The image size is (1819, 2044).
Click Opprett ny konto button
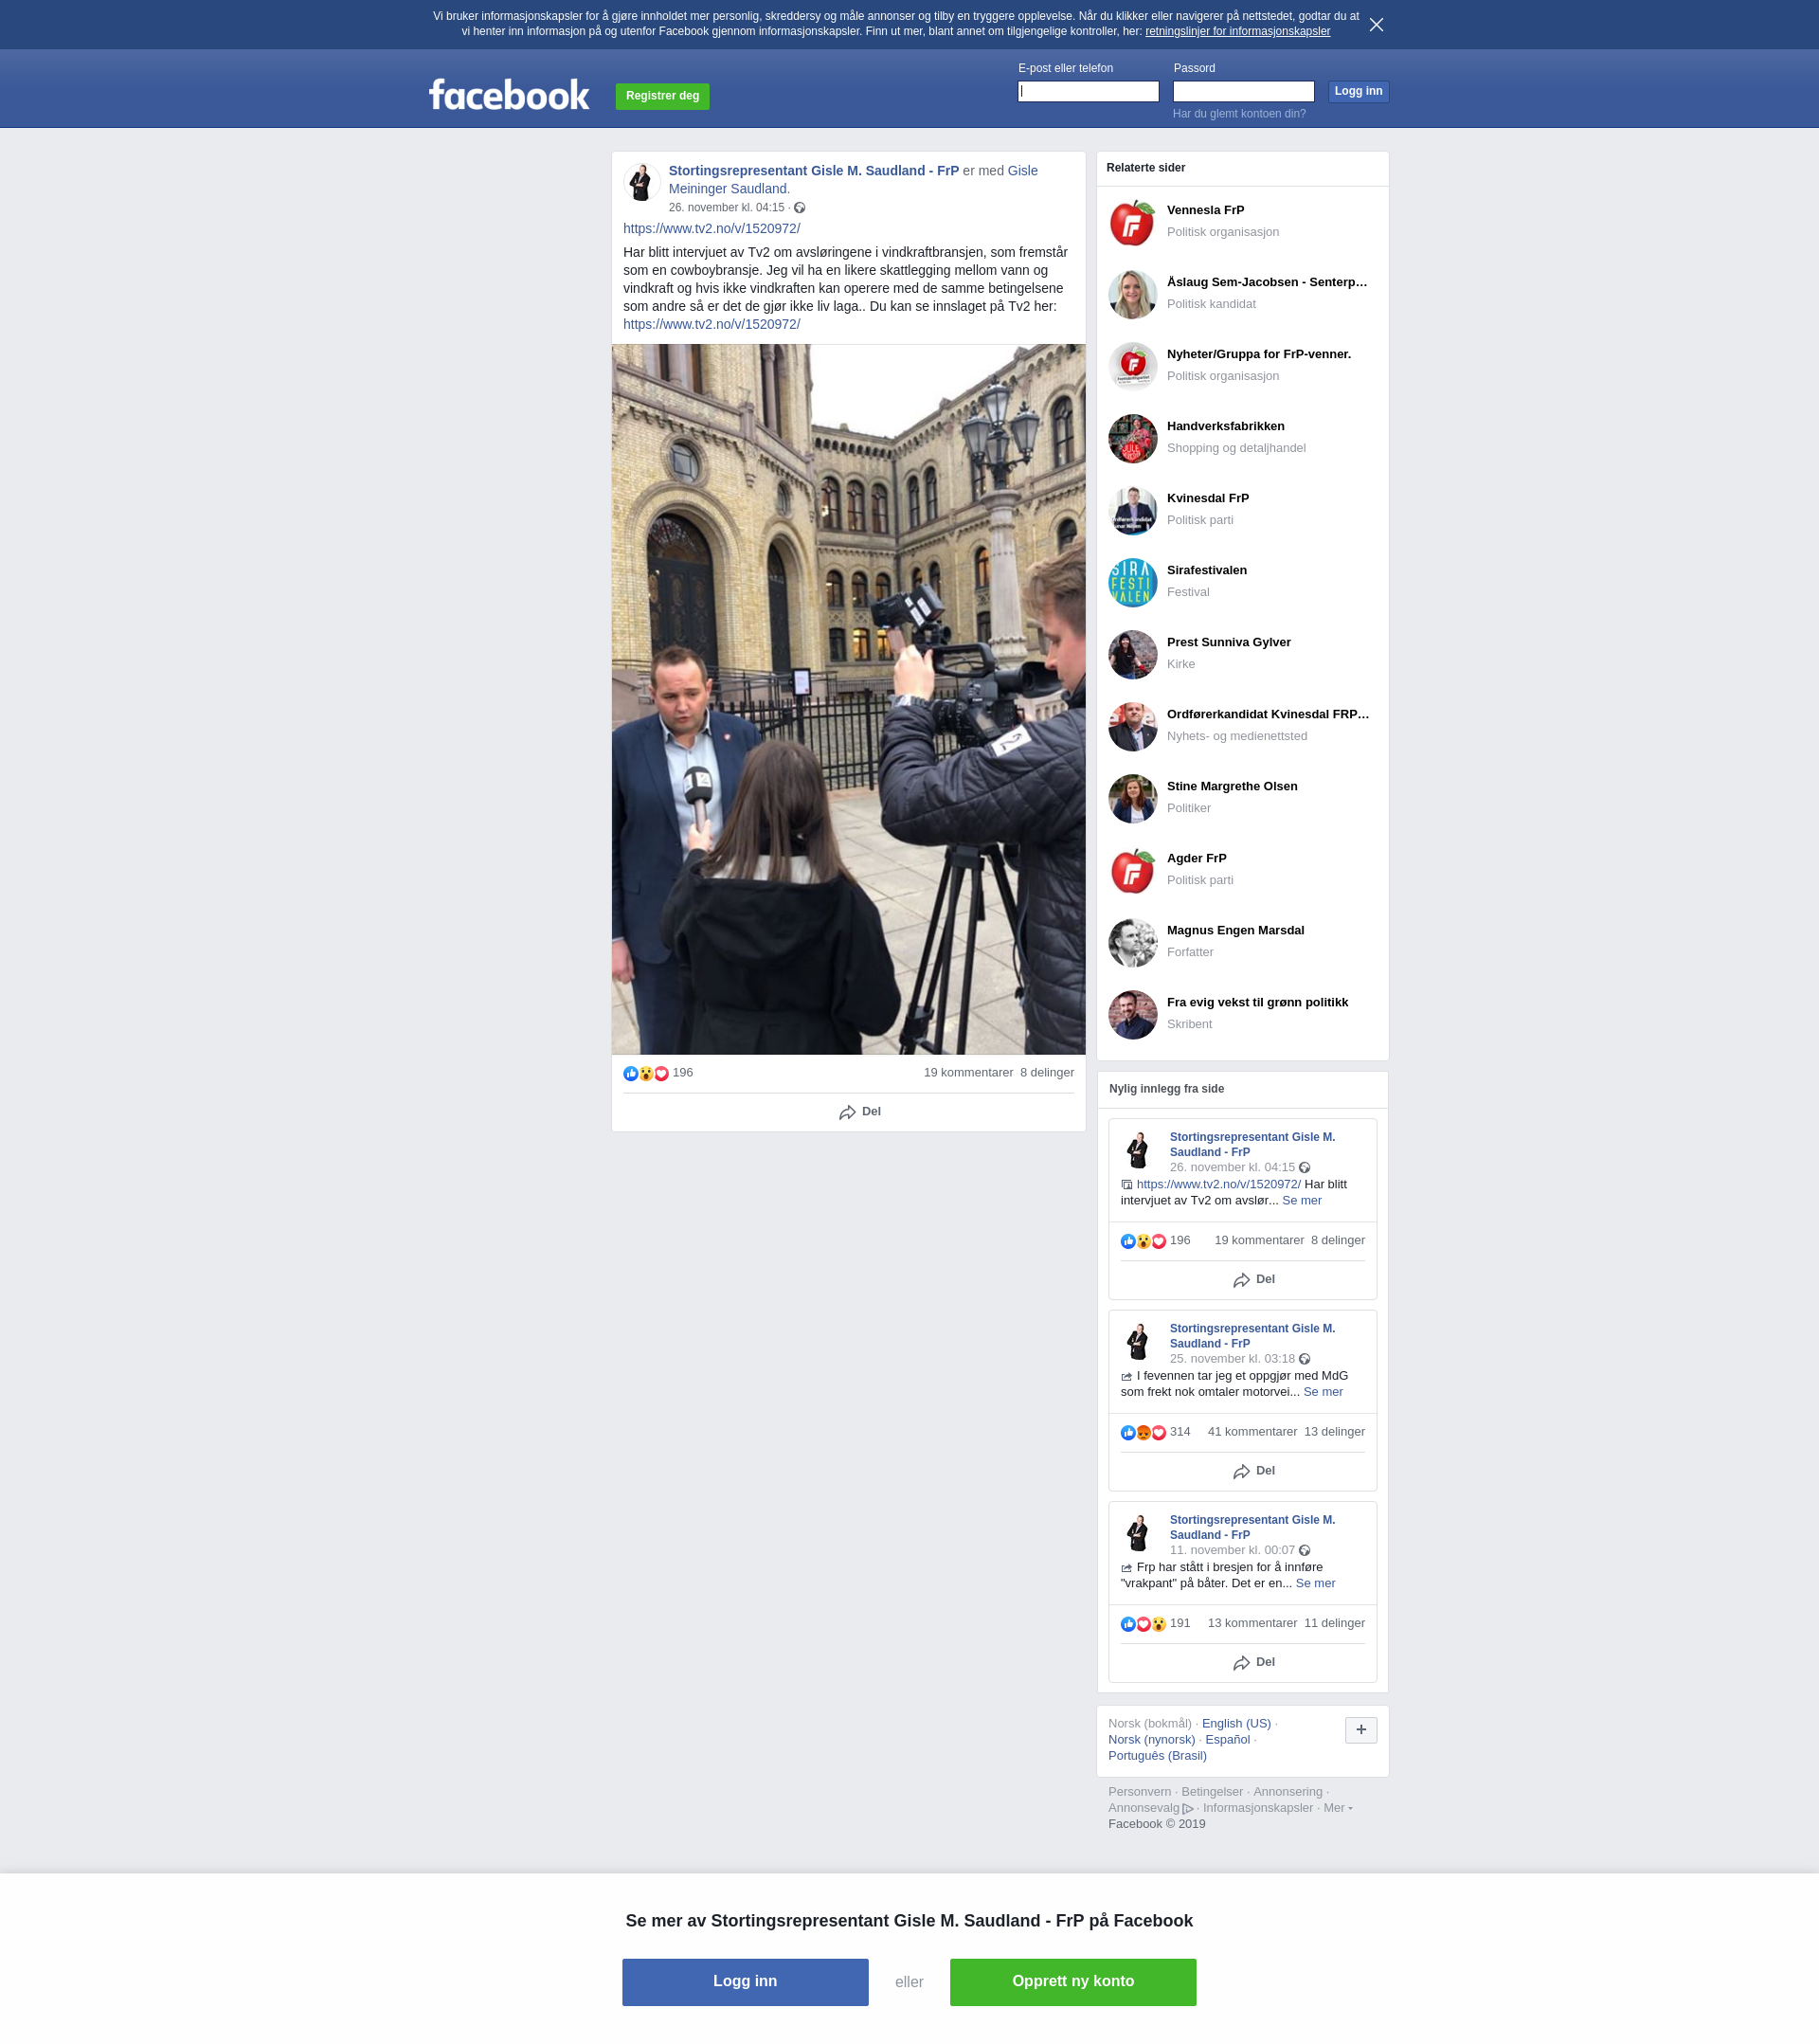[1072, 1981]
